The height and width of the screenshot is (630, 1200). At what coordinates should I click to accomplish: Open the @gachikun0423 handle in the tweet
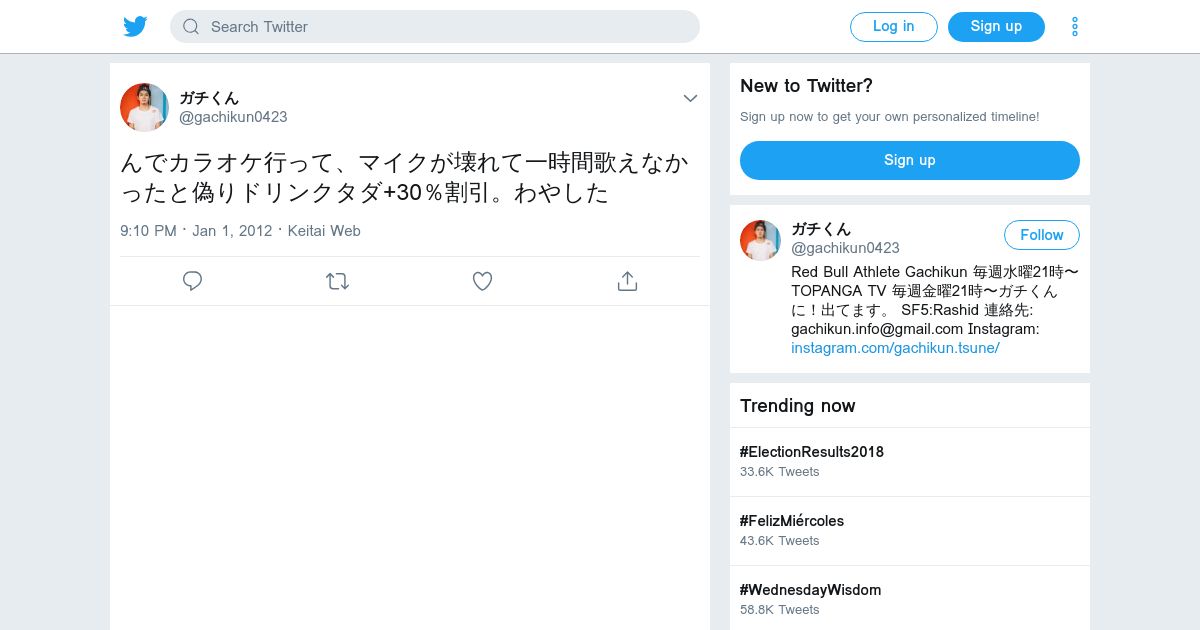pyautogui.click(x=233, y=117)
